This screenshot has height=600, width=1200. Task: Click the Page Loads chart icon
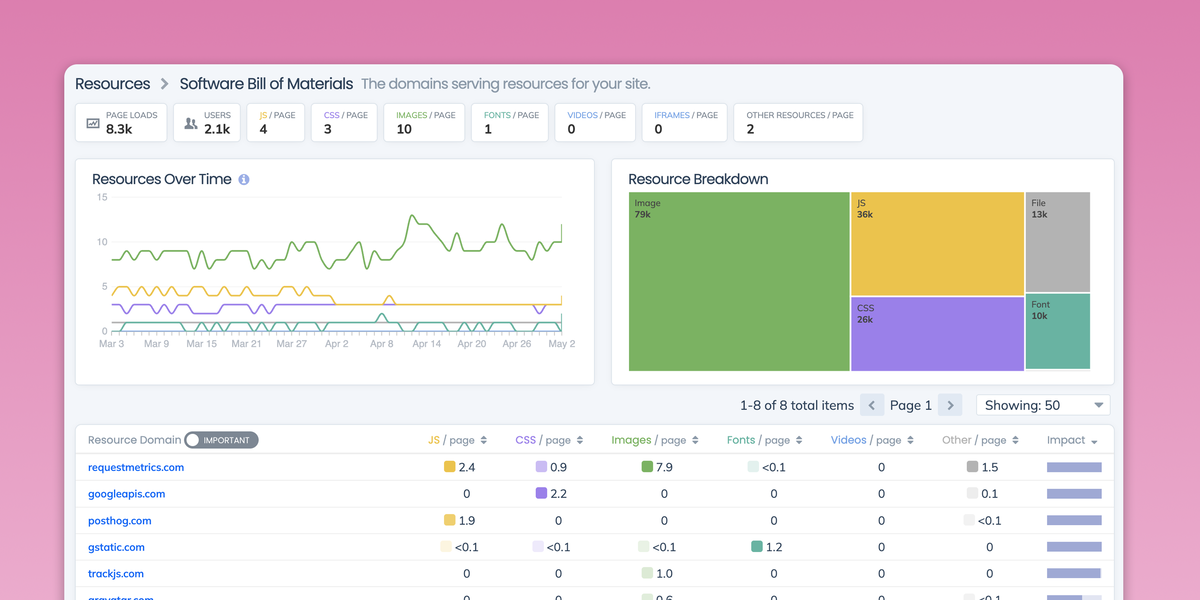coord(93,123)
